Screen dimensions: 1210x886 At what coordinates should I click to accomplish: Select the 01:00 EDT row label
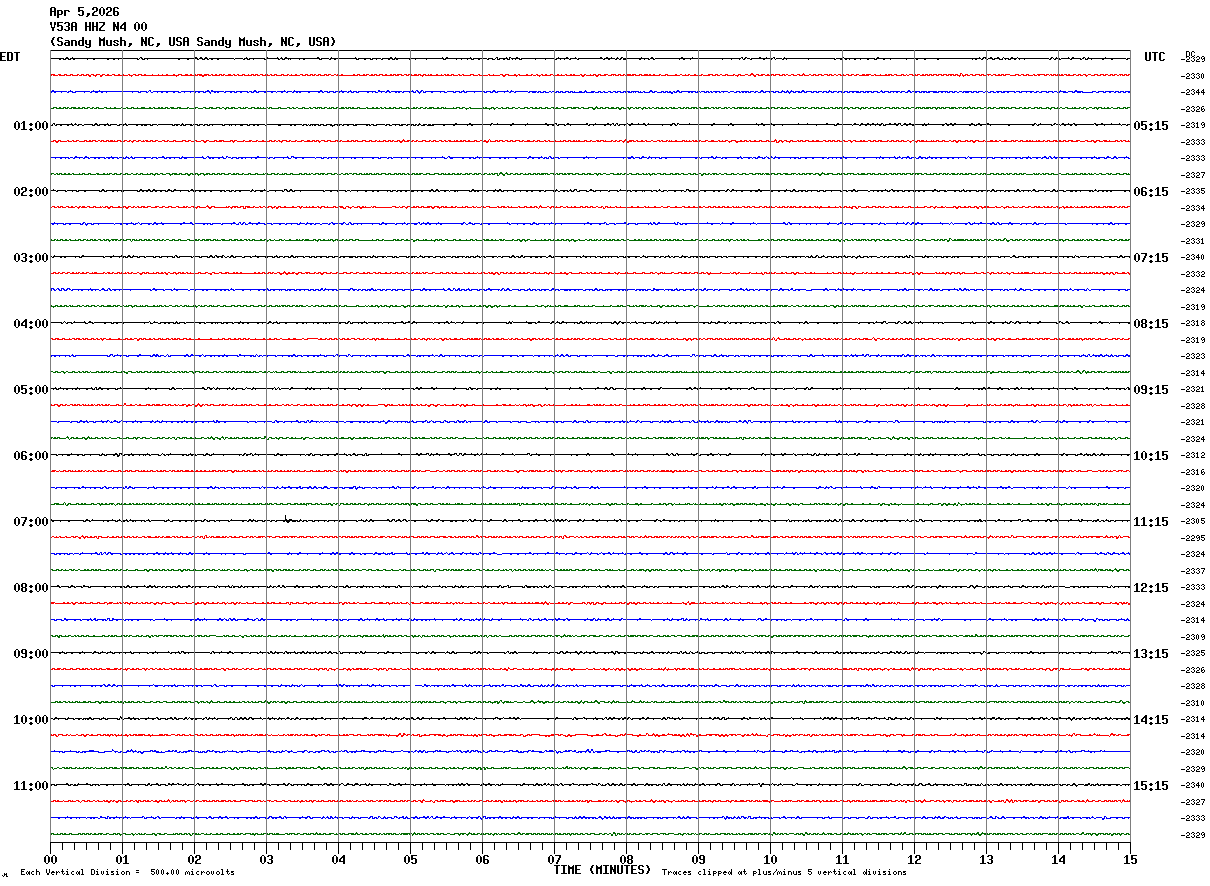[31, 126]
